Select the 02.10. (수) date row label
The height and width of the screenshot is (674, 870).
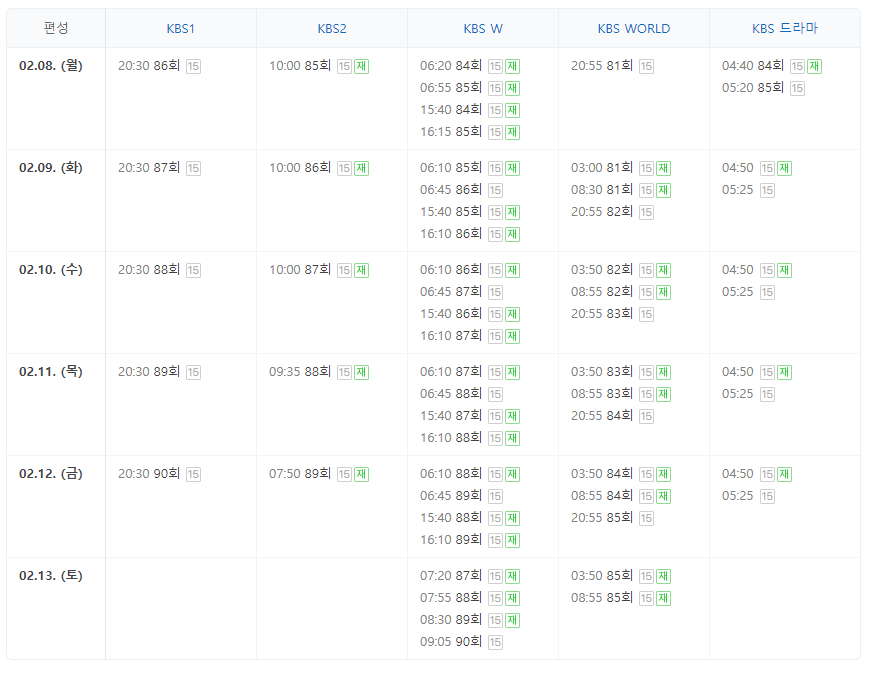pyautogui.click(x=50, y=270)
